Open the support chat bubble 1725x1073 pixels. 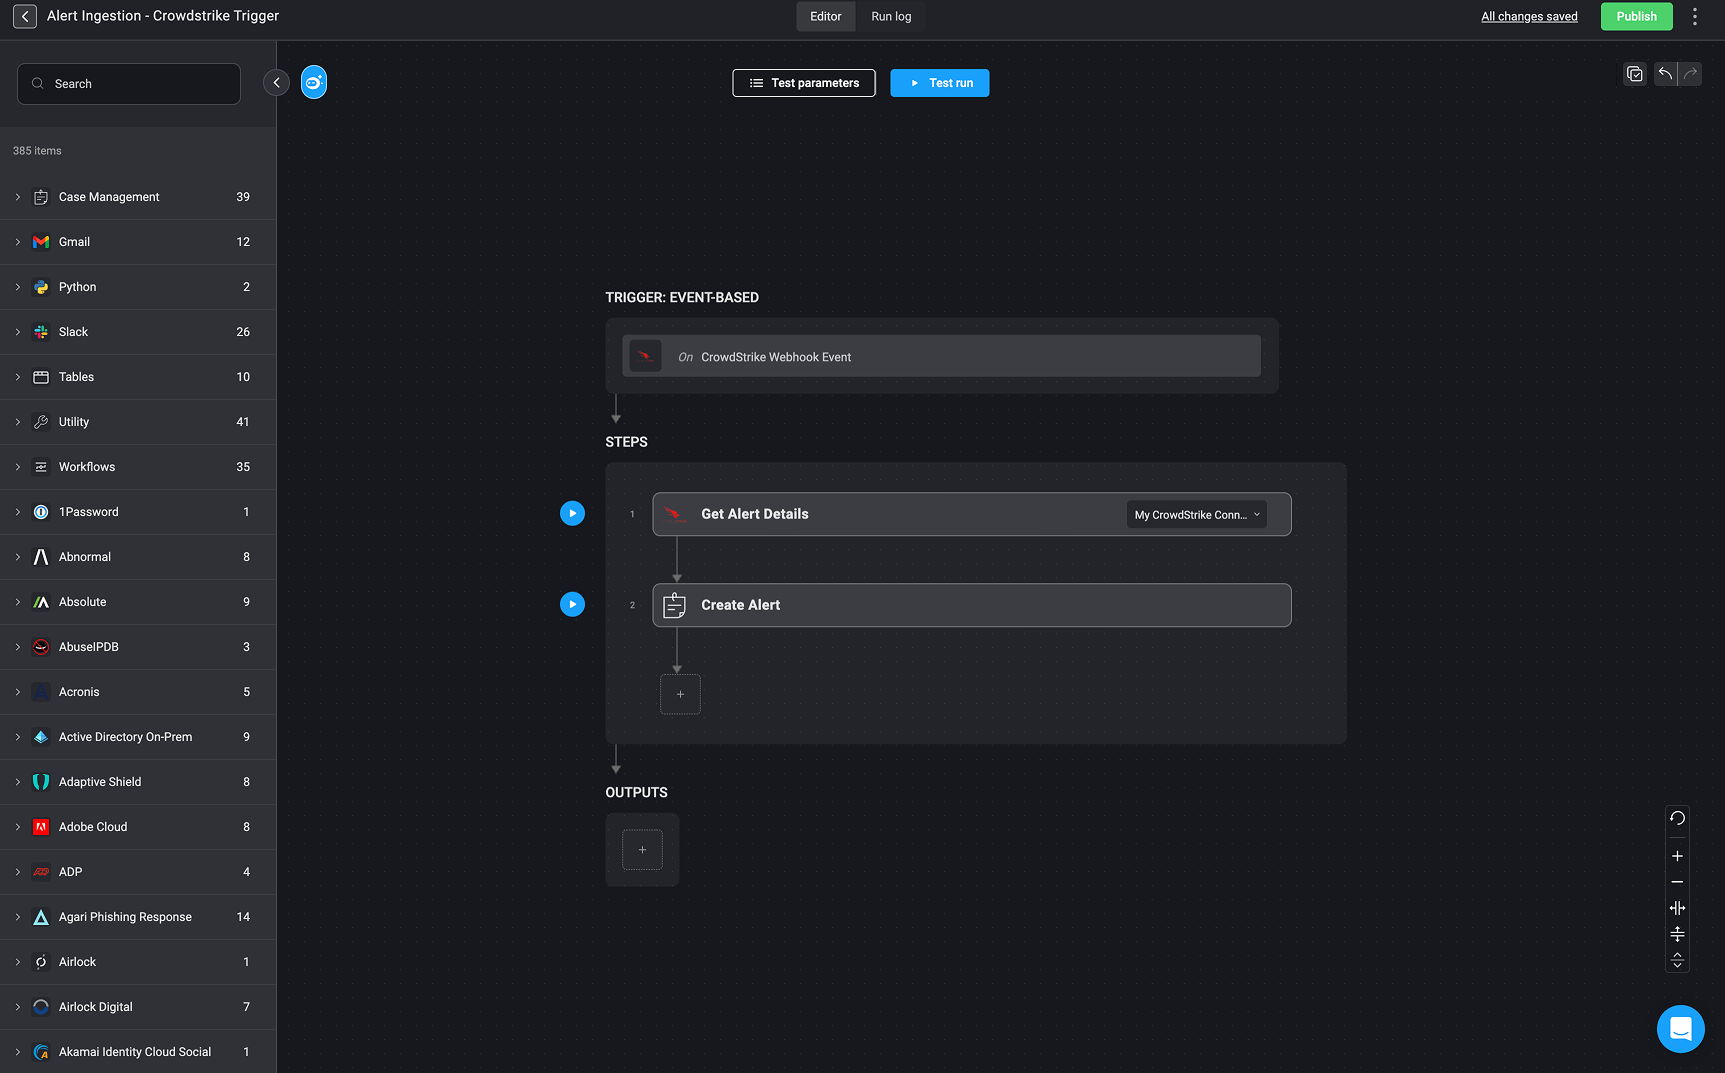pos(1680,1029)
